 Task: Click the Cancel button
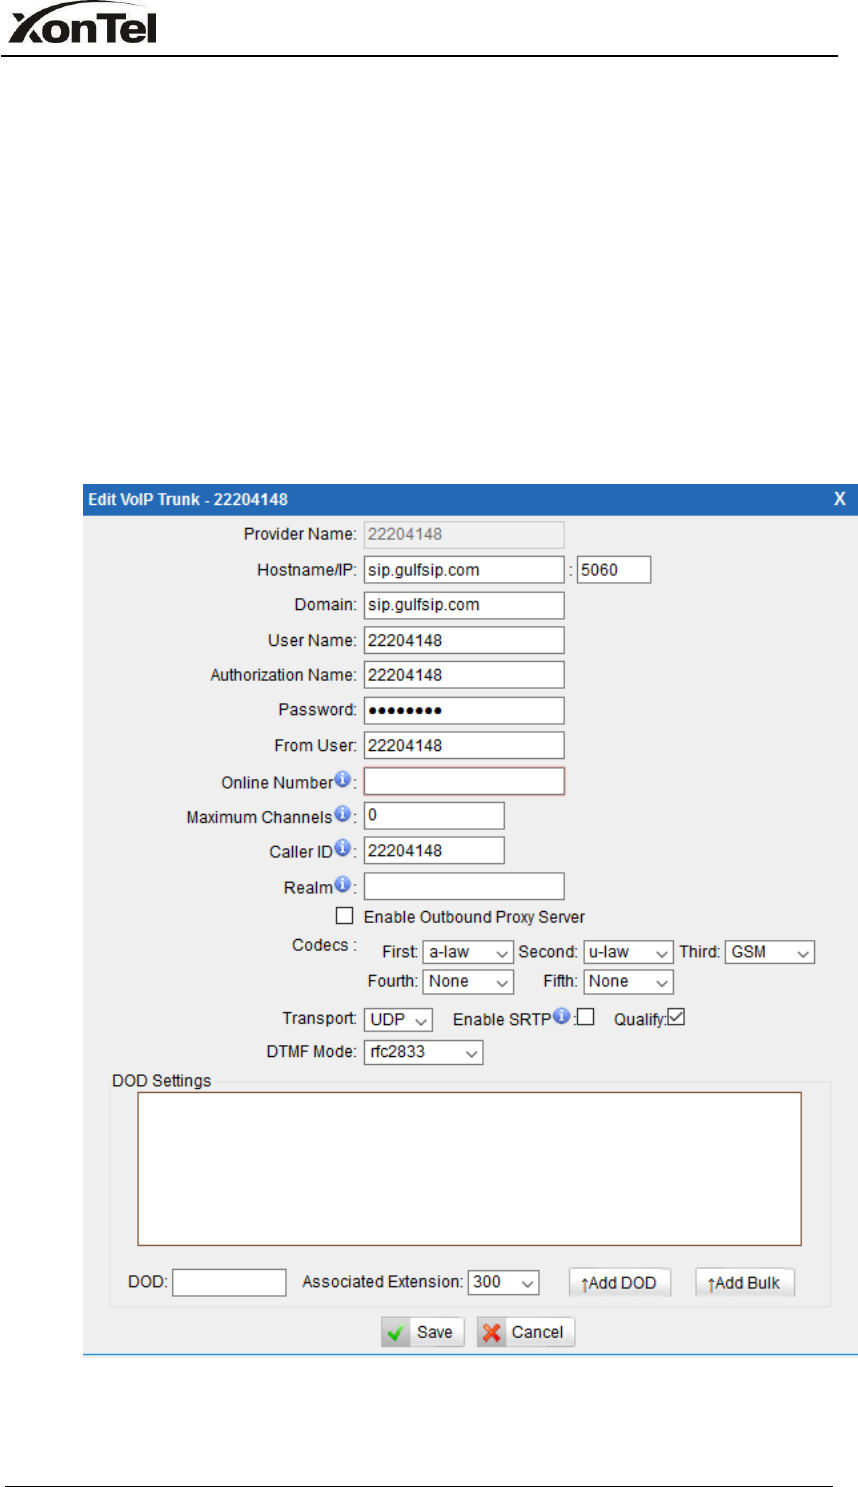pyautogui.click(x=526, y=1332)
